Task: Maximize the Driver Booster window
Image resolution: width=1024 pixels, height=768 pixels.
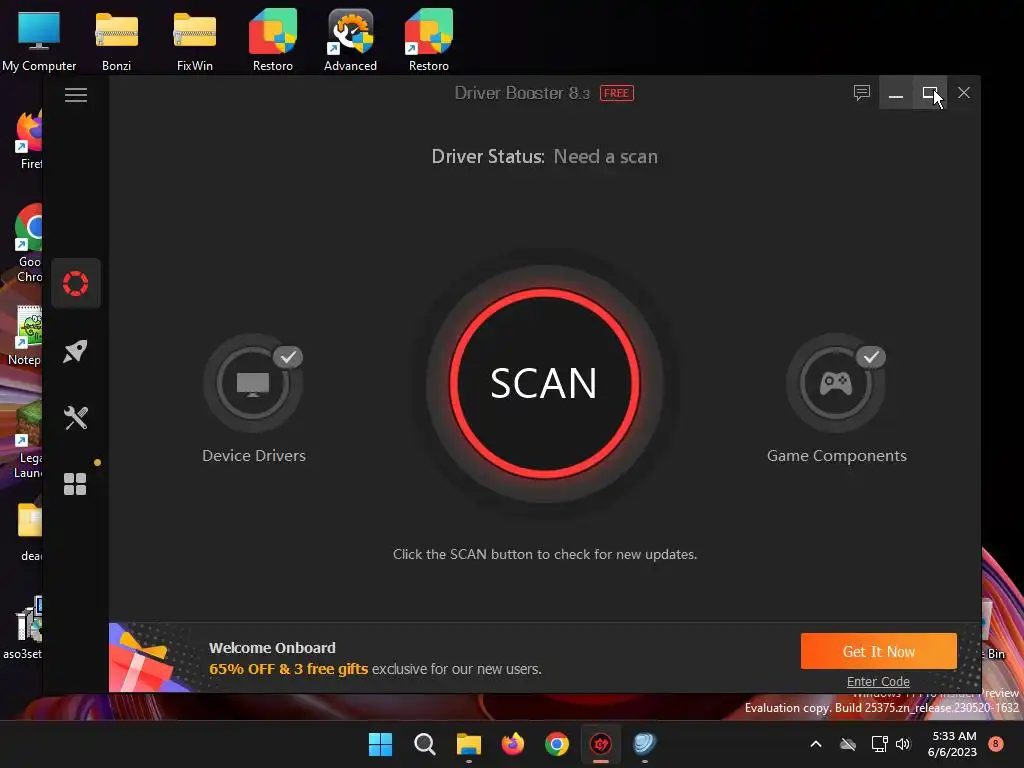Action: (x=930, y=93)
